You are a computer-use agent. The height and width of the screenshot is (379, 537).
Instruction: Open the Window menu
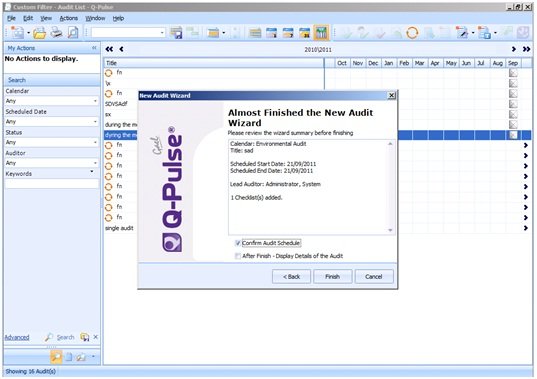point(95,18)
